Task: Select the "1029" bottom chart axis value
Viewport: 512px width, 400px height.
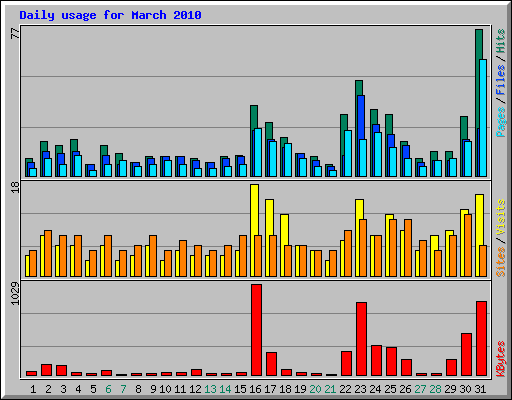Action: click(x=15, y=293)
